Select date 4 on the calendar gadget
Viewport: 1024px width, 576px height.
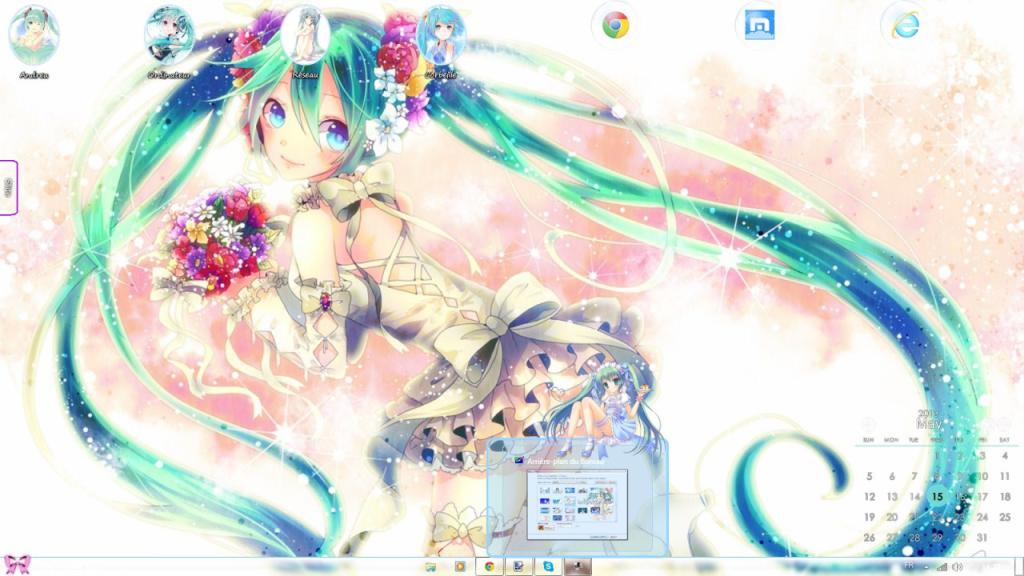click(x=1004, y=456)
